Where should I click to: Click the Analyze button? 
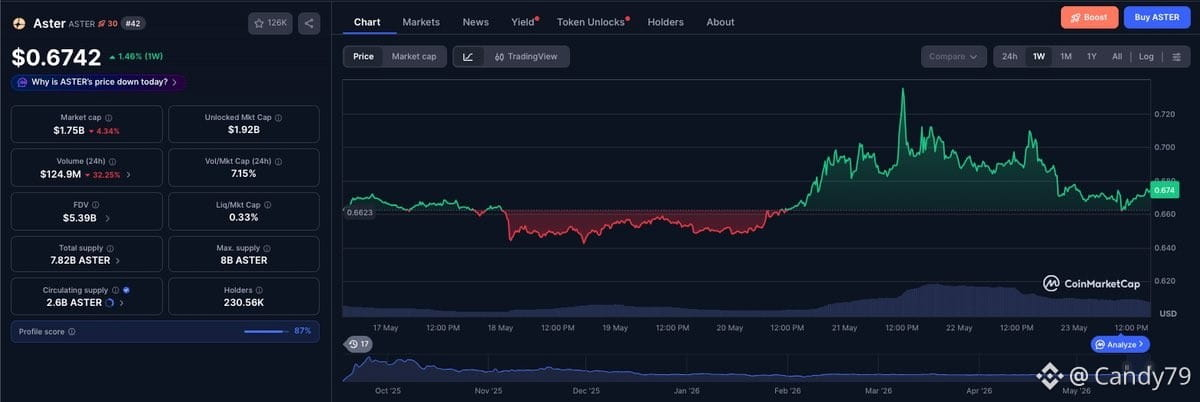click(1120, 344)
